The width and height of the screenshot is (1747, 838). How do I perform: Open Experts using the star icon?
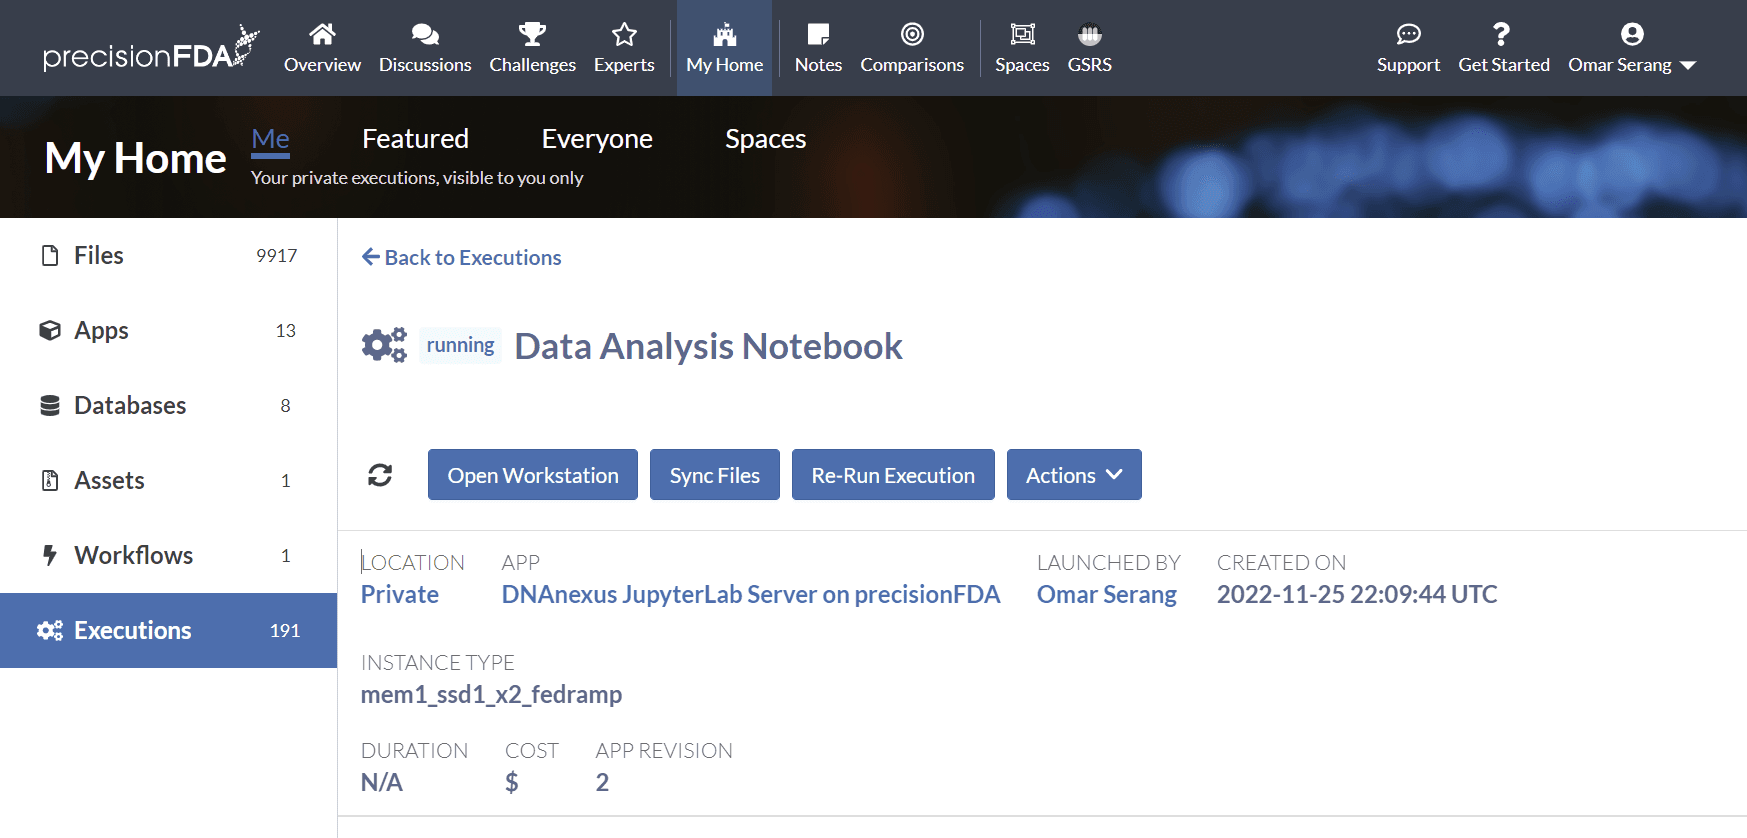(x=624, y=35)
